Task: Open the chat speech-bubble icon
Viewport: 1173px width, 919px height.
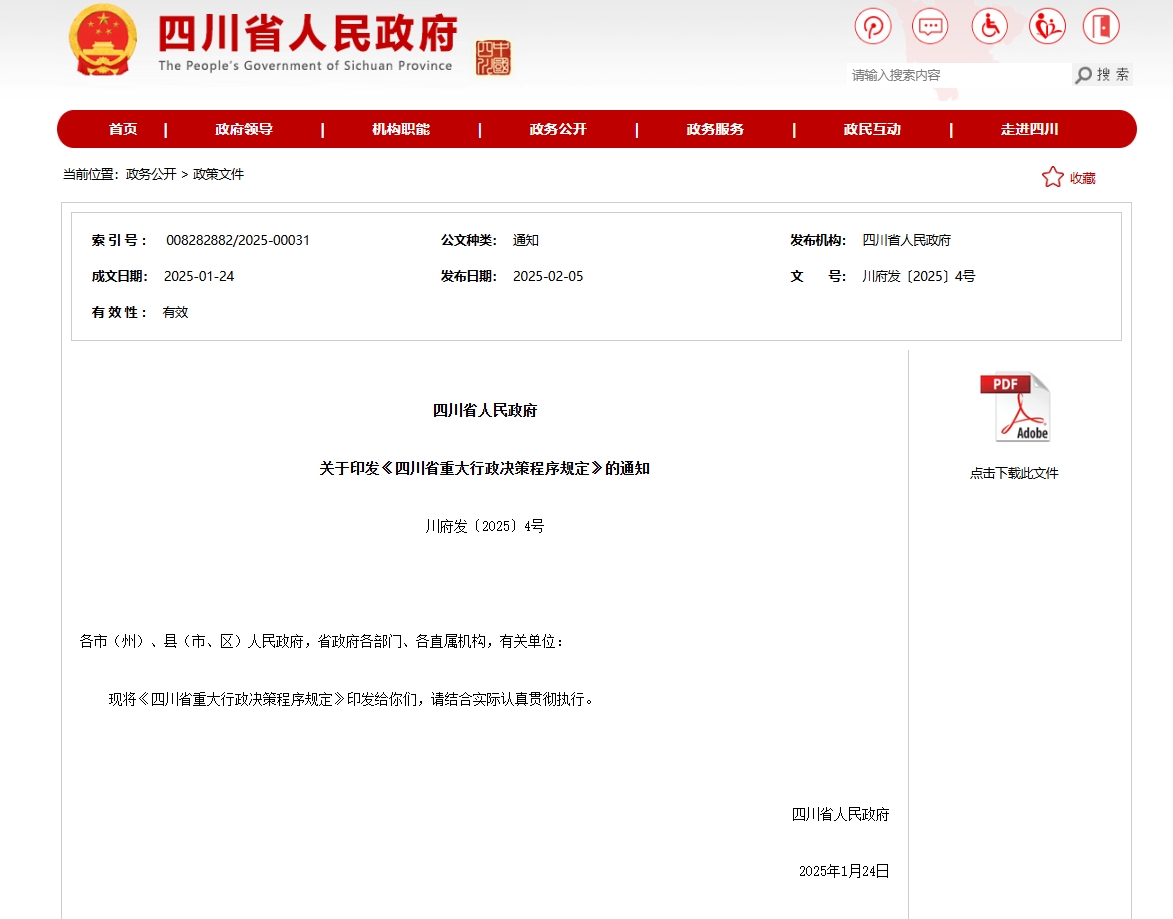Action: [930, 26]
